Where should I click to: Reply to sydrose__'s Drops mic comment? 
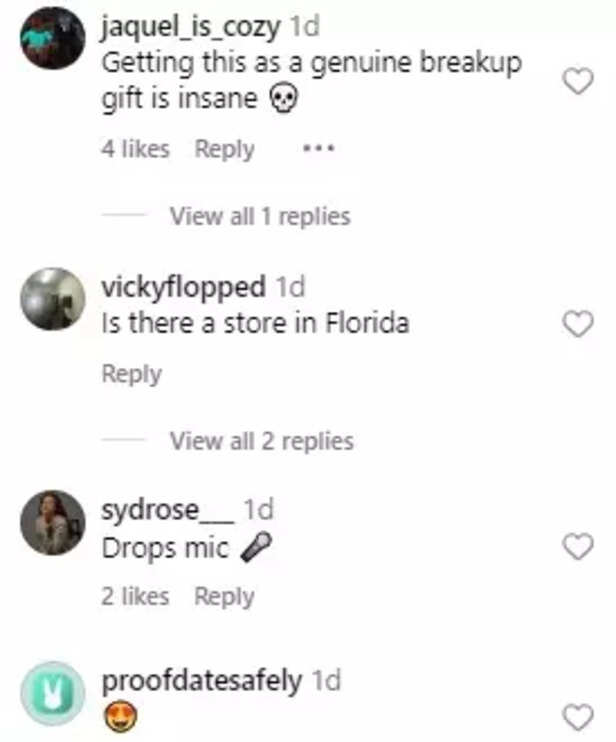[224, 597]
